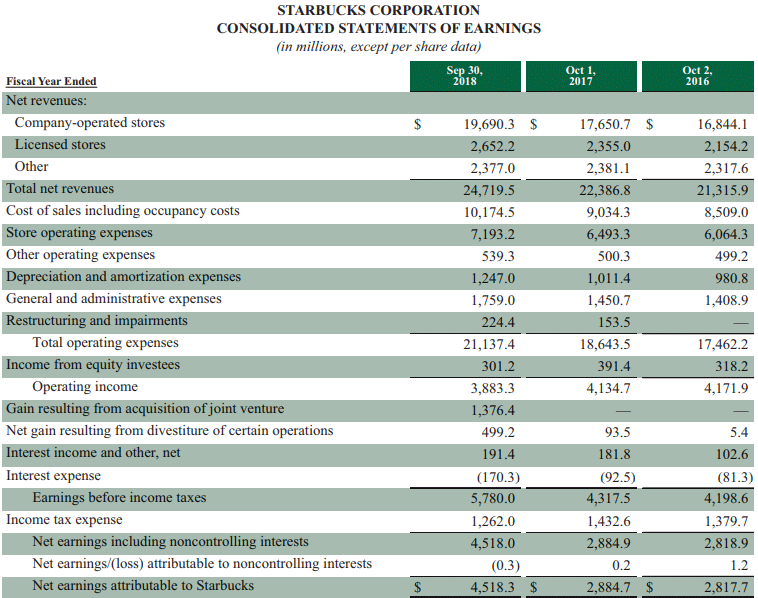Select 'Depreciation and amortization expenses' label
Screen dimensions: 758x598
pos(123,277)
